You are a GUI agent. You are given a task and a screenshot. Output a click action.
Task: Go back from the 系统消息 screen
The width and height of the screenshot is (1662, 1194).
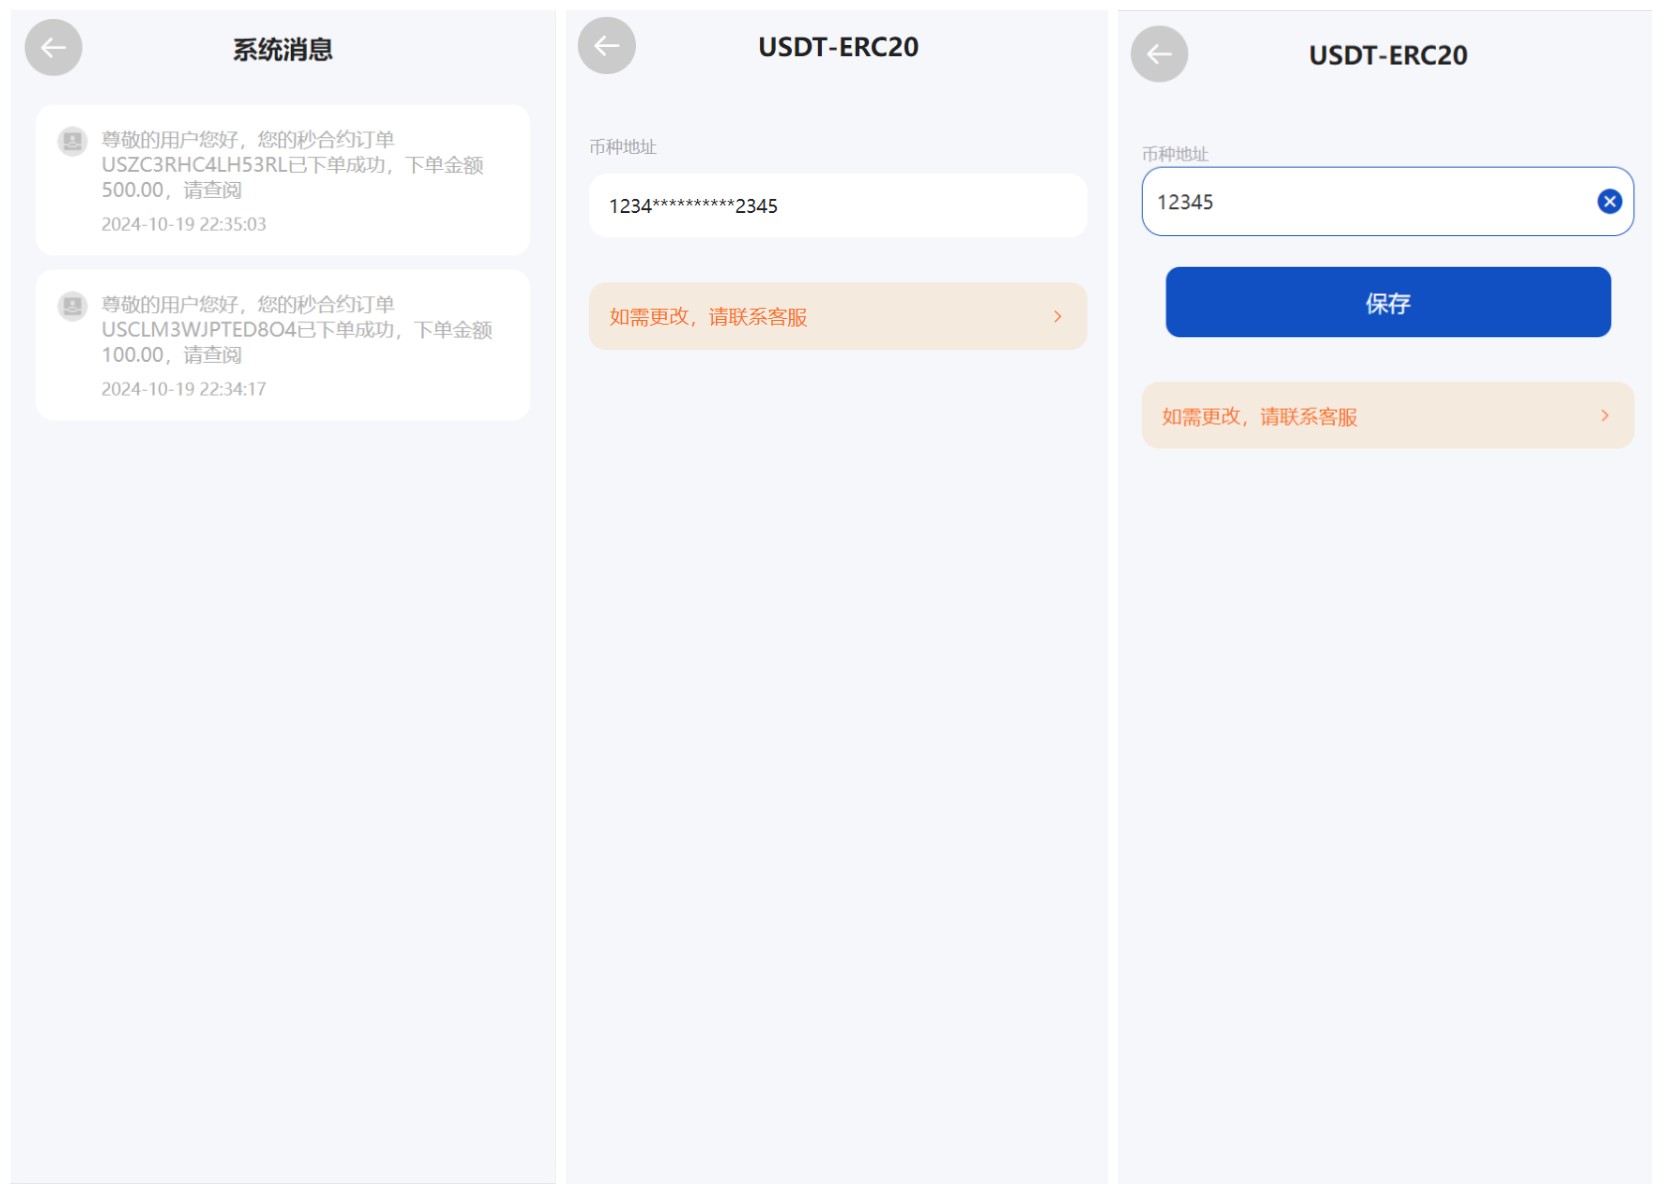point(53,47)
